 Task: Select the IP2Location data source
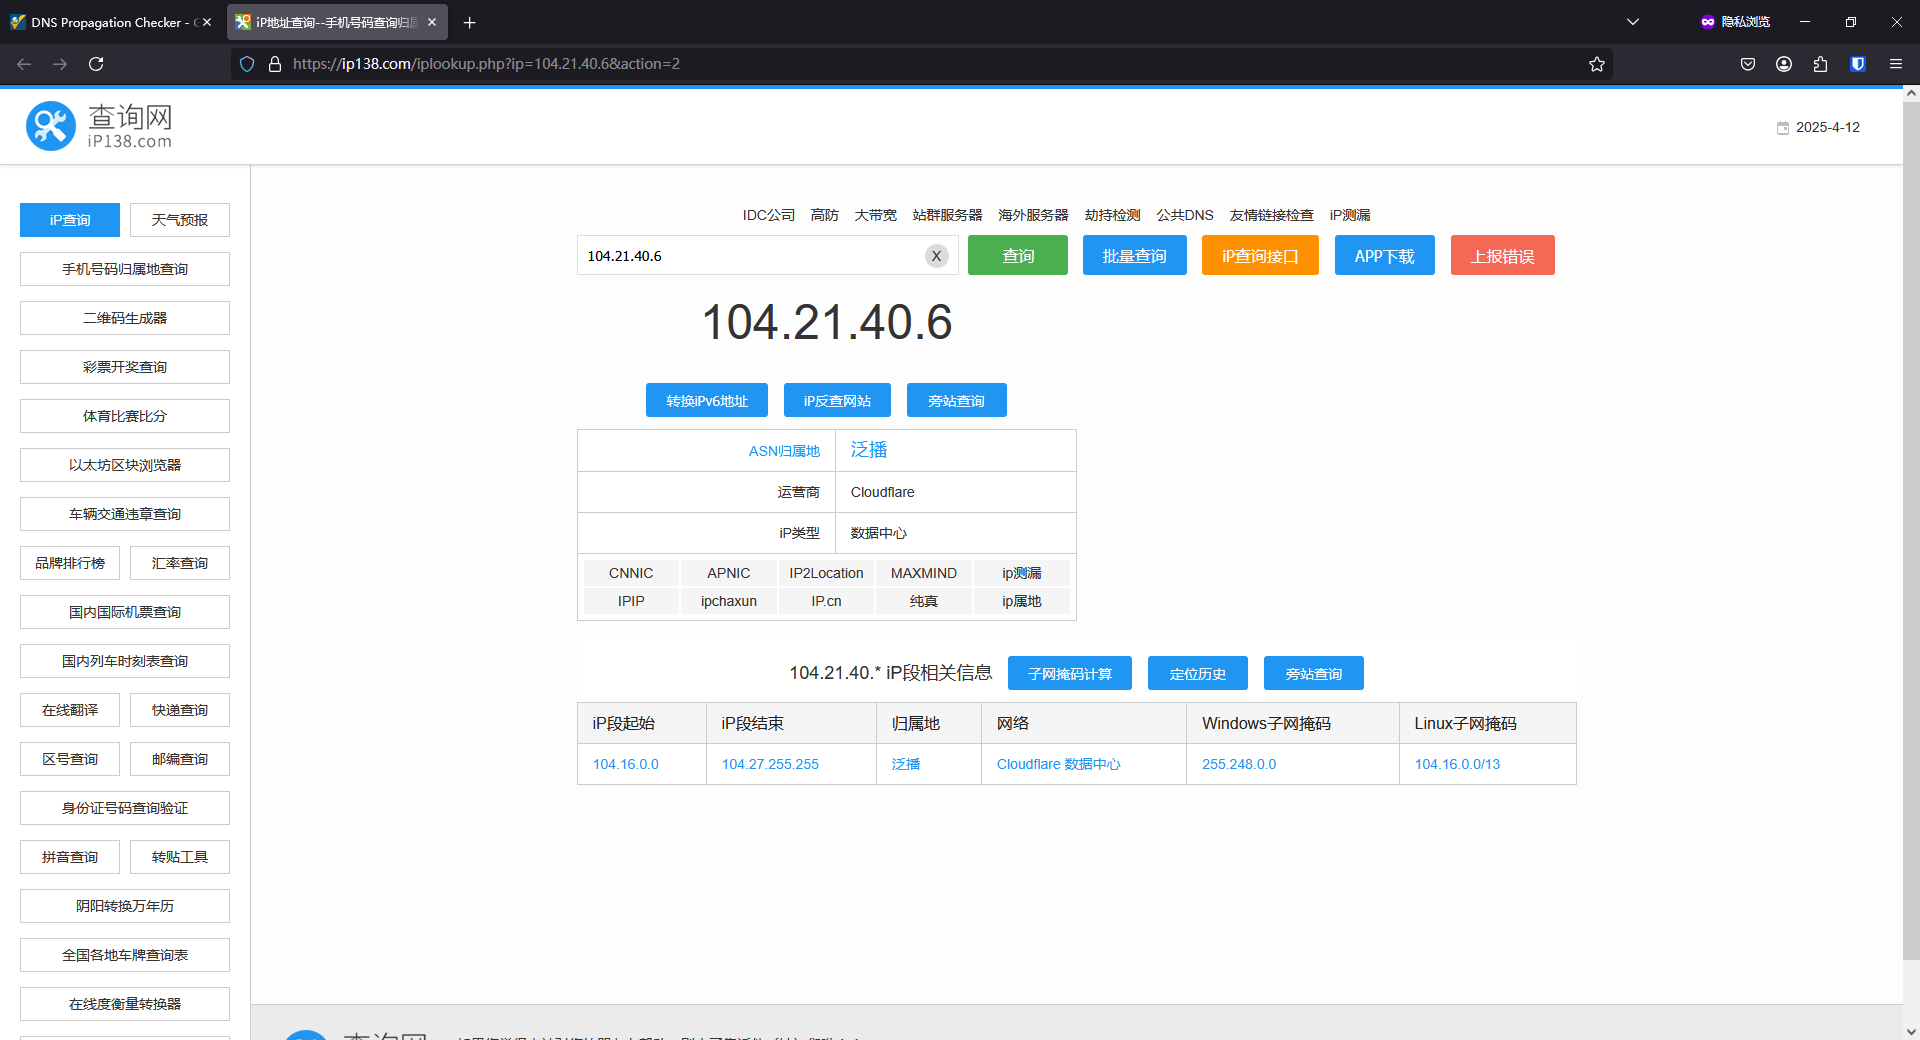[x=826, y=573]
